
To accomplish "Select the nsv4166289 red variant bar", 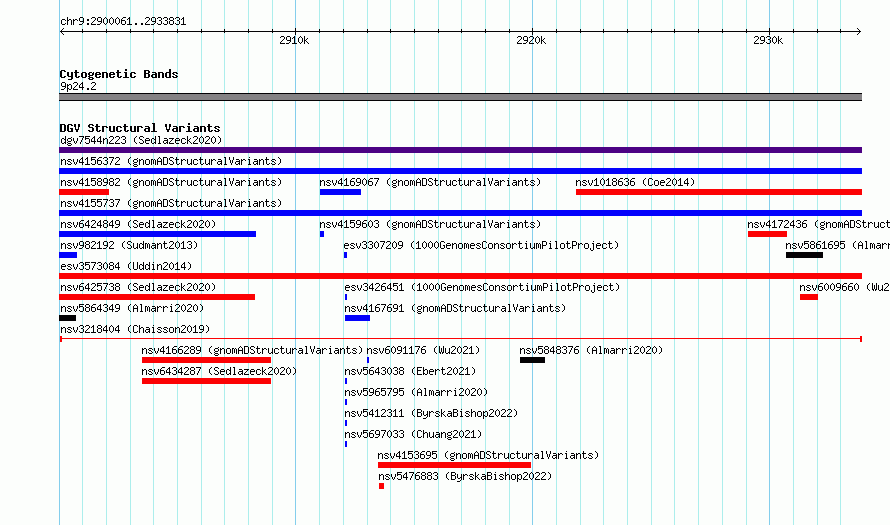I will point(207,360).
